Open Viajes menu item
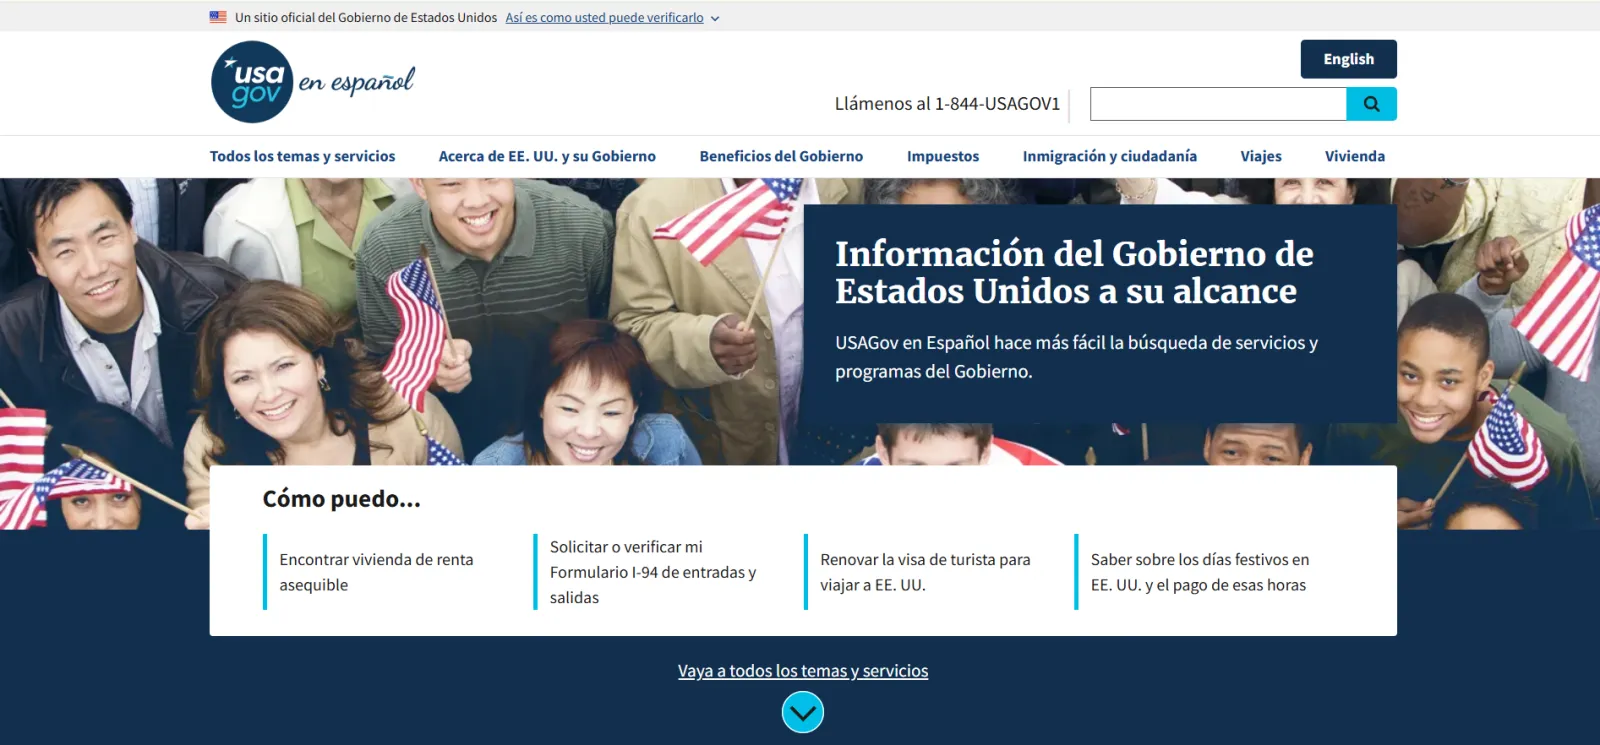The height and width of the screenshot is (745, 1600). [x=1261, y=156]
